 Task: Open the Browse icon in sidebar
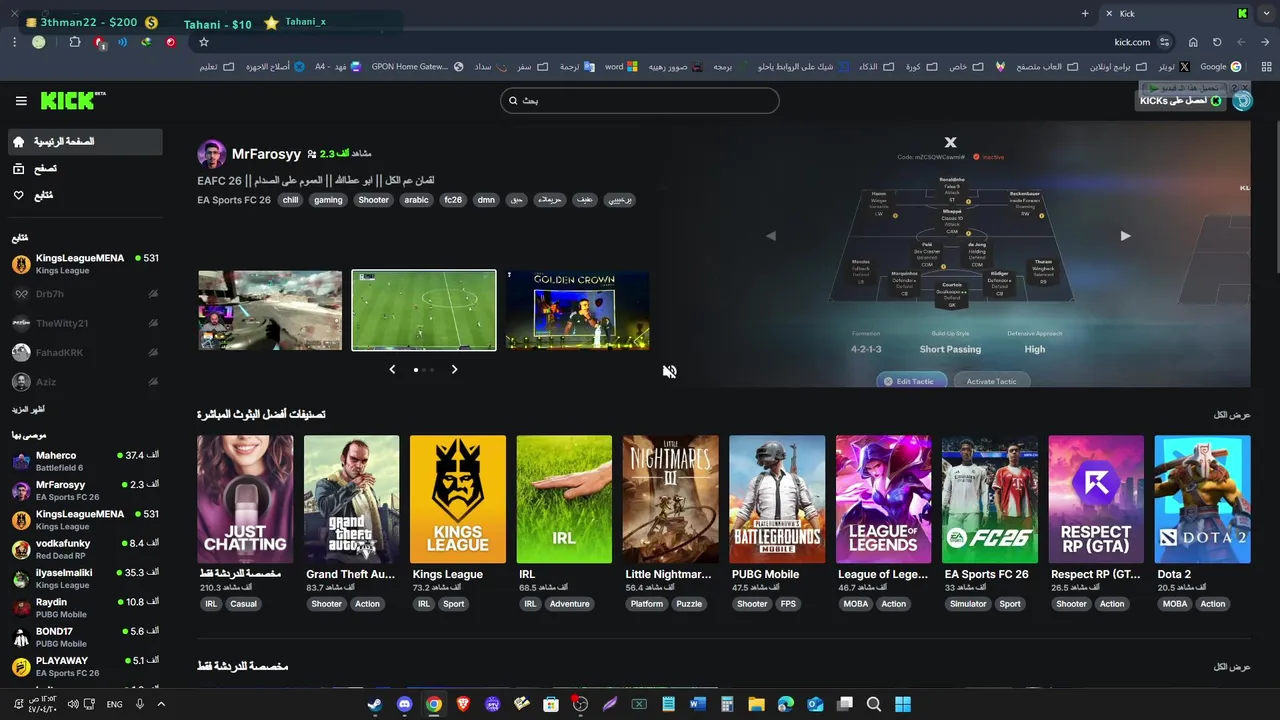(19, 169)
